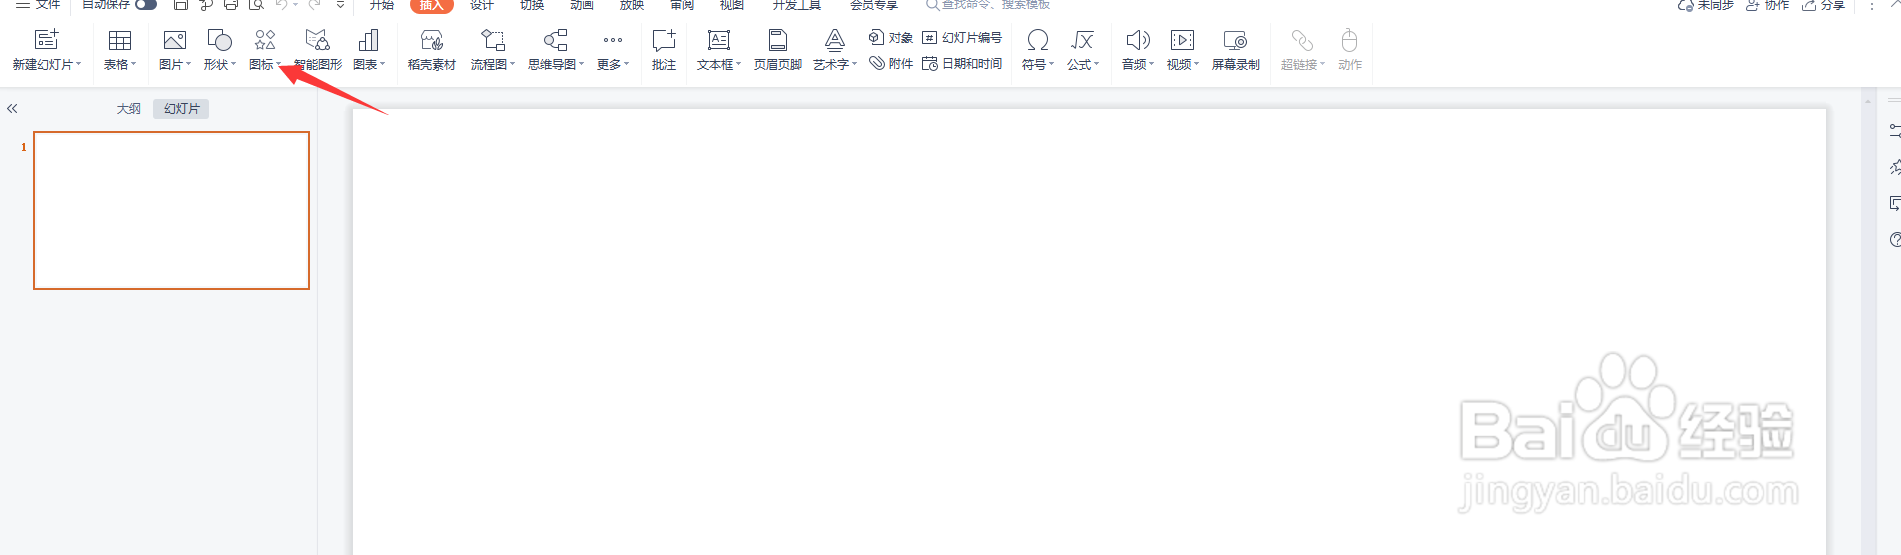Click the print icon in quick toolbar
The width and height of the screenshot is (1901, 555).
[x=231, y=5]
